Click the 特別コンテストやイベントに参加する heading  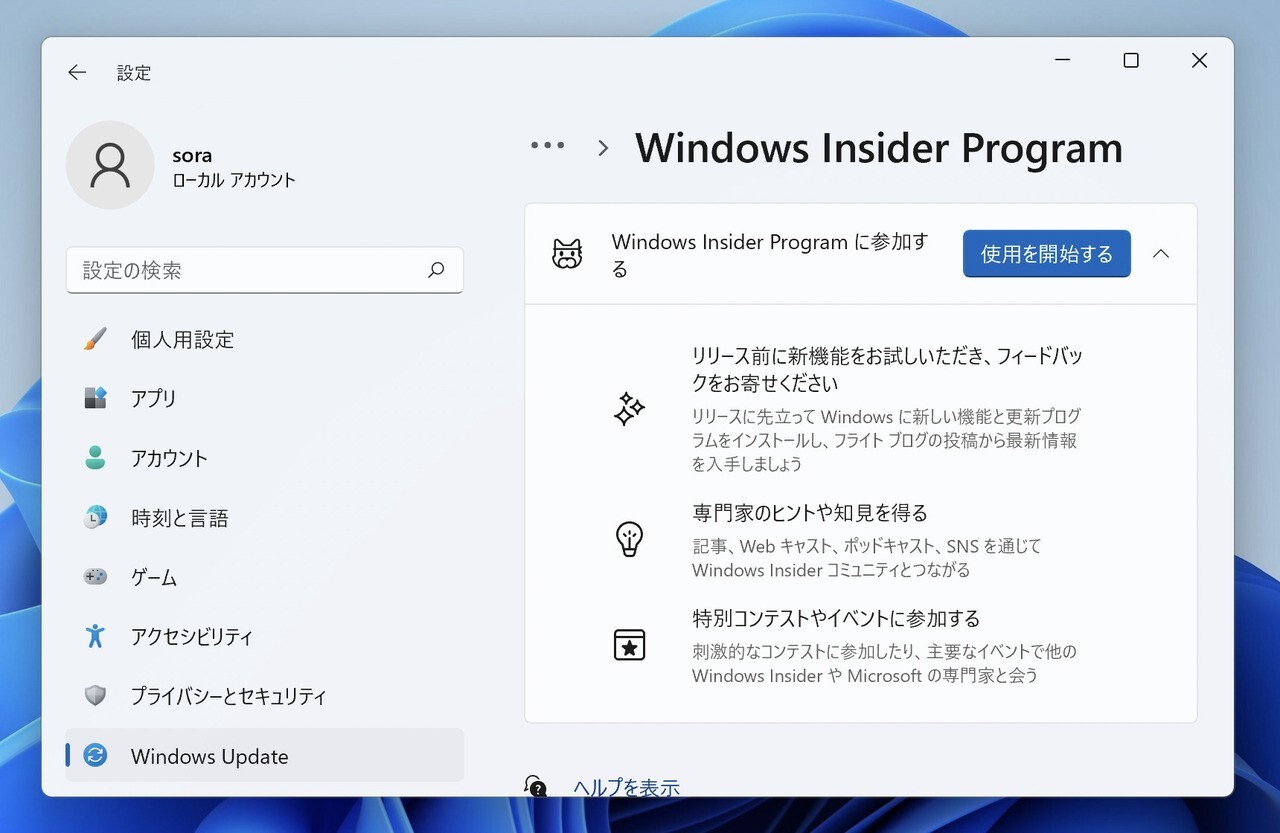click(836, 618)
